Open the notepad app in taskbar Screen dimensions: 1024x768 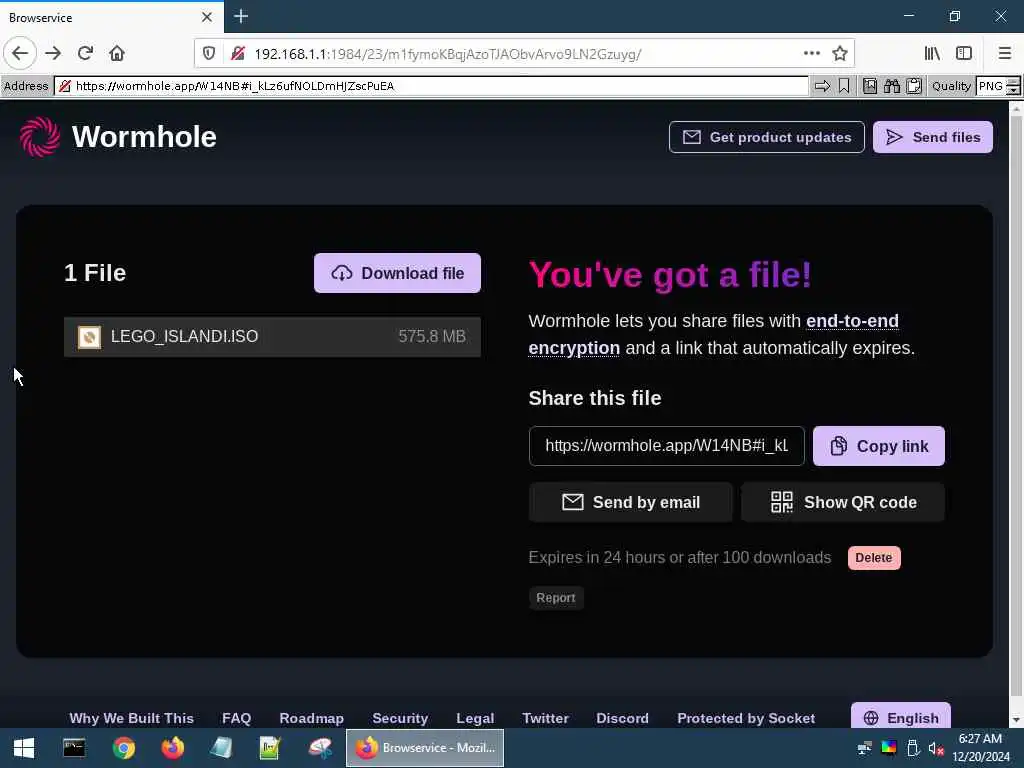pyautogui.click(x=221, y=748)
